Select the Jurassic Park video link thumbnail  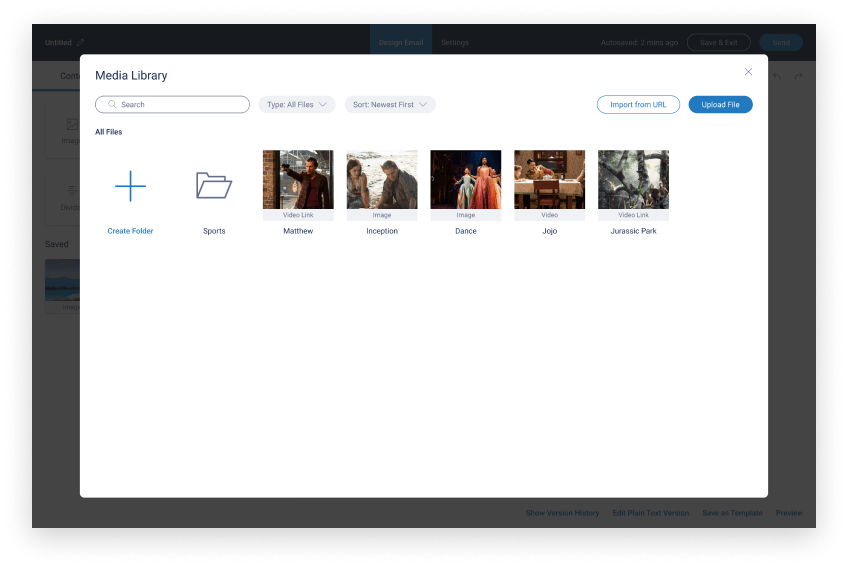634,180
